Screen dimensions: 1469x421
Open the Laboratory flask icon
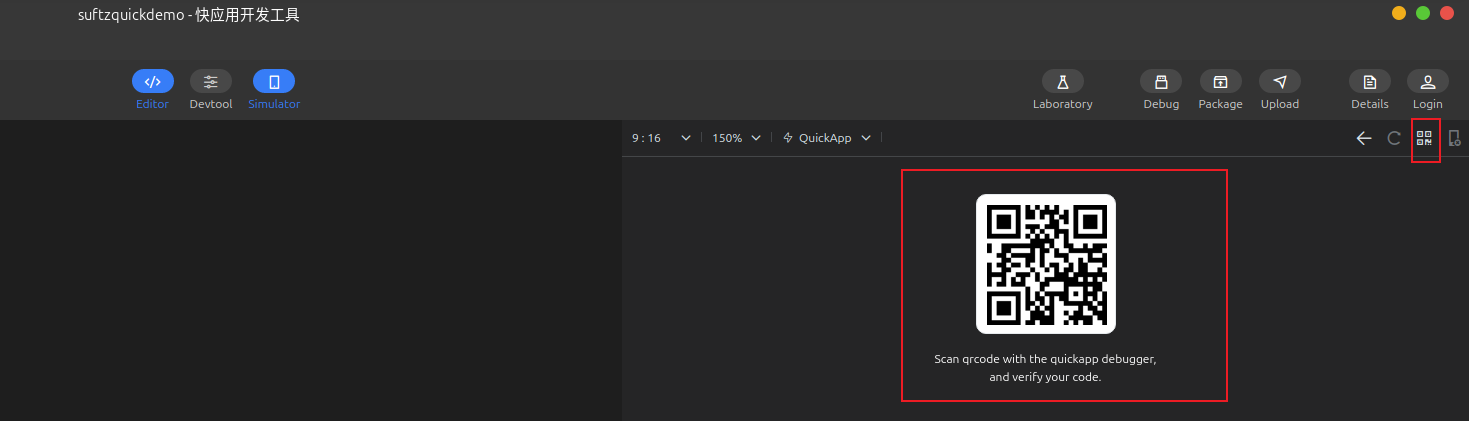(x=1062, y=82)
